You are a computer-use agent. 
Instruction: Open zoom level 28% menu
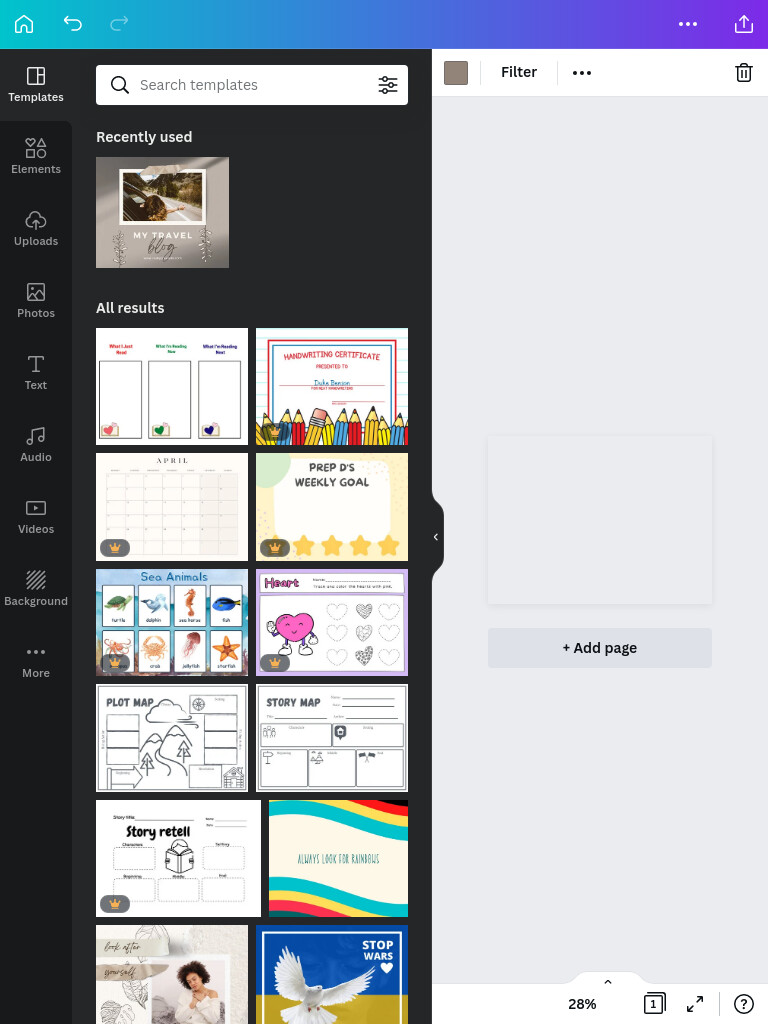[582, 1004]
